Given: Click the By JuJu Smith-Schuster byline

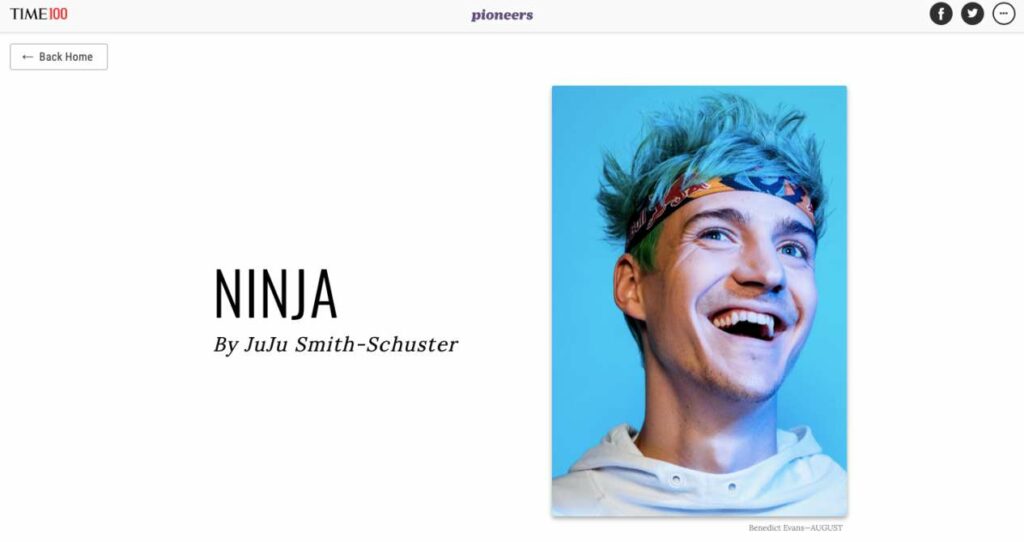Looking at the screenshot, I should [x=336, y=345].
